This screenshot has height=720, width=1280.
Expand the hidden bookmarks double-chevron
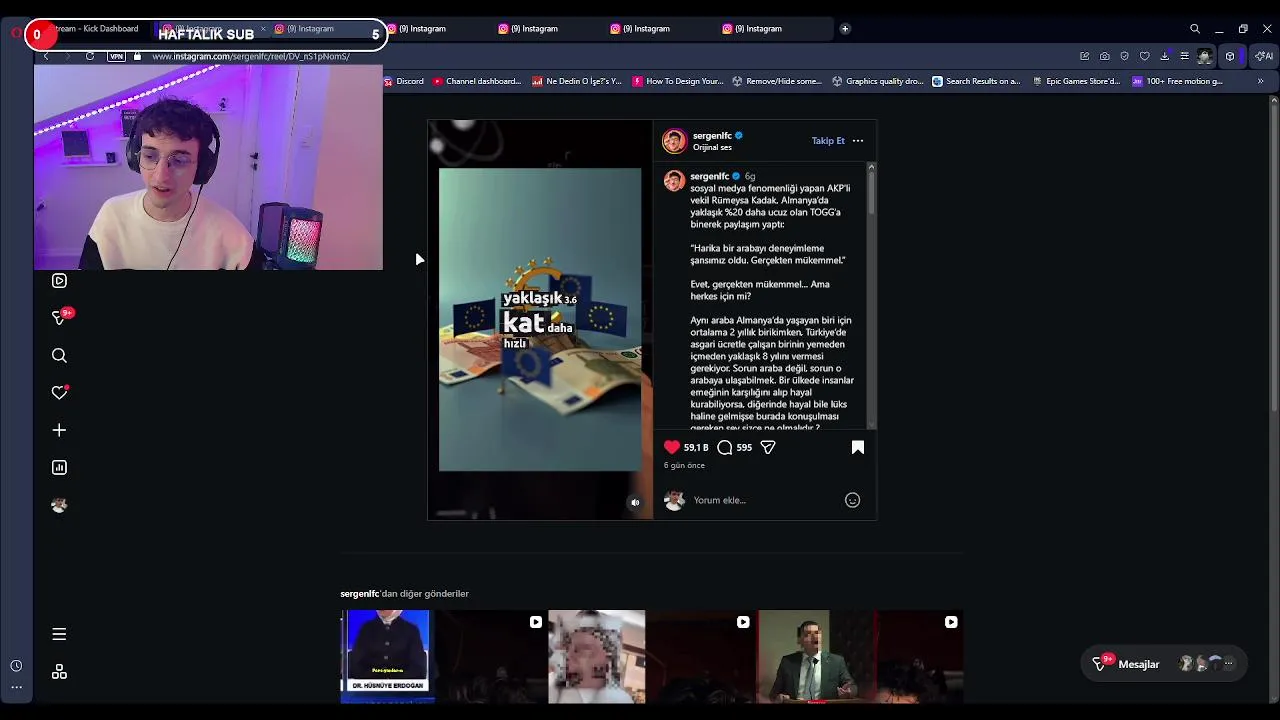tap(1260, 81)
